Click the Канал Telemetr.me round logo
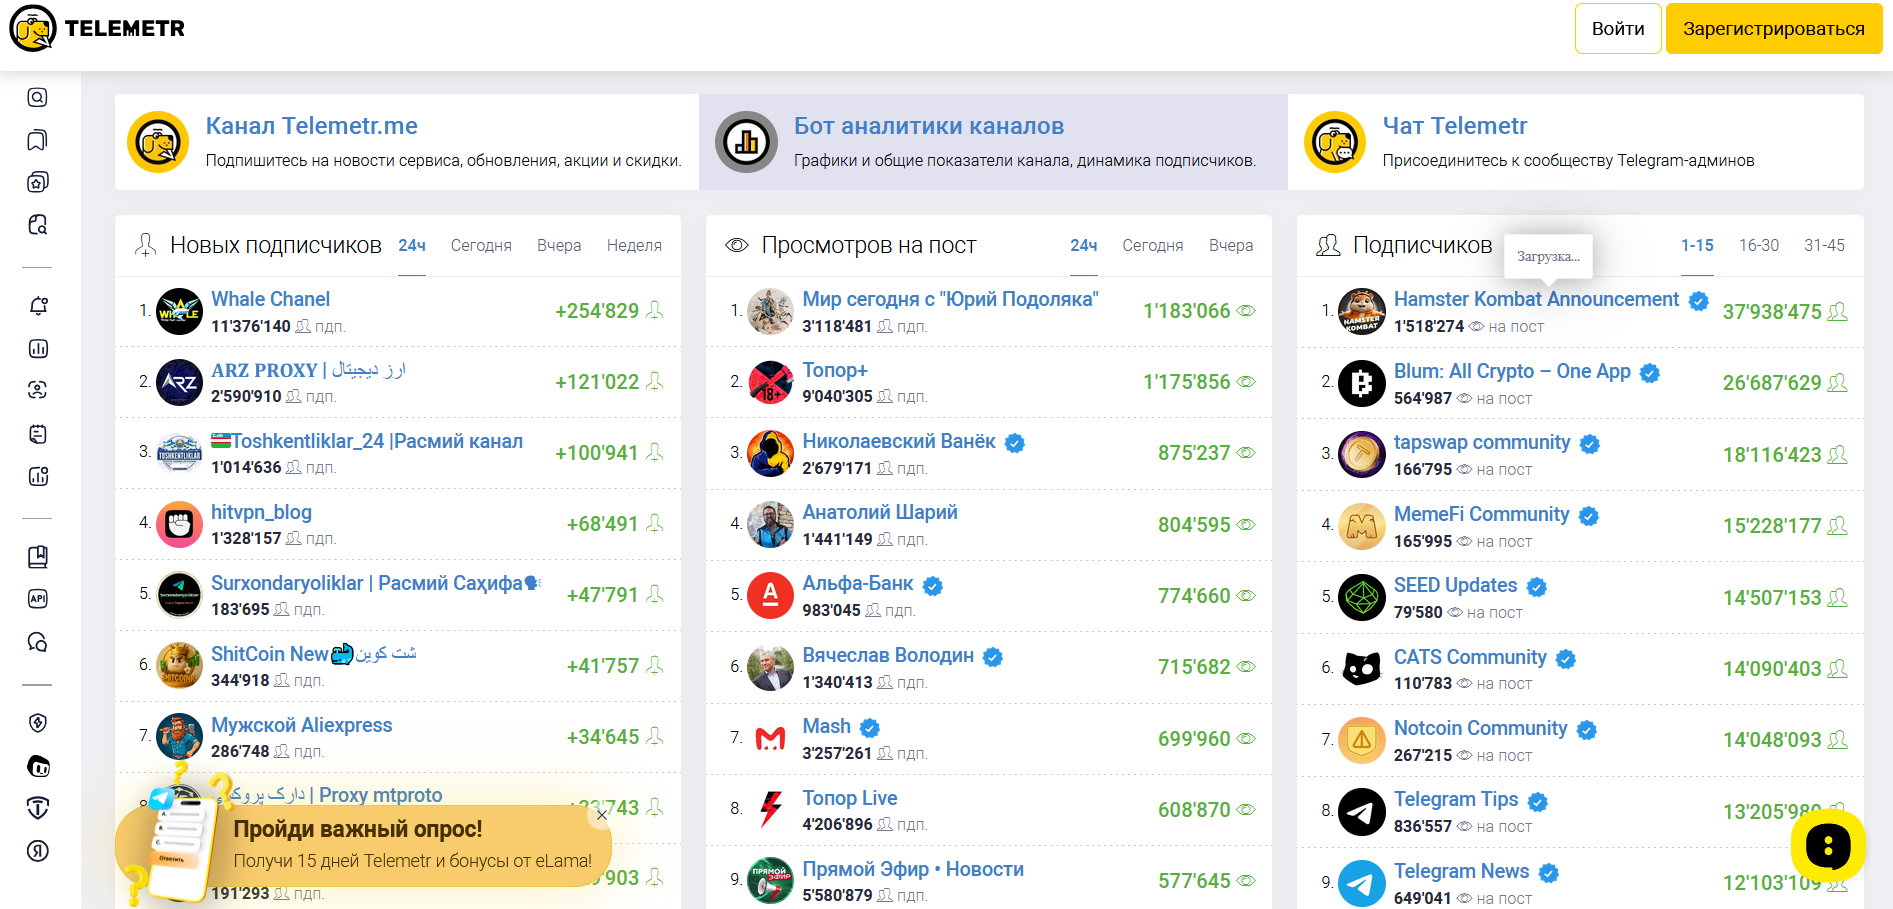The width and height of the screenshot is (1893, 909). coord(158,142)
